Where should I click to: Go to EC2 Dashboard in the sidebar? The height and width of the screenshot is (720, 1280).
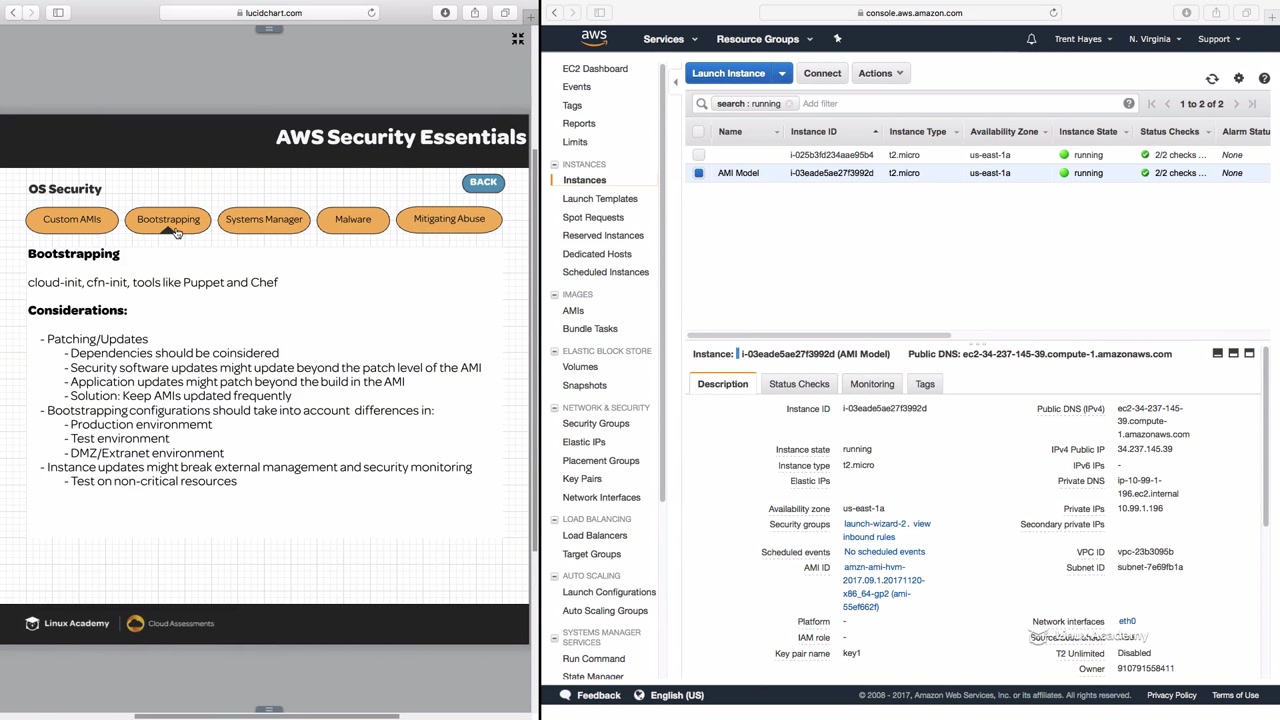[595, 69]
